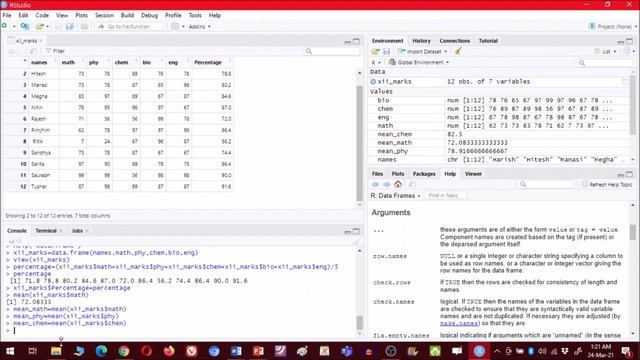Click the Filter button in data viewer

click(55, 51)
